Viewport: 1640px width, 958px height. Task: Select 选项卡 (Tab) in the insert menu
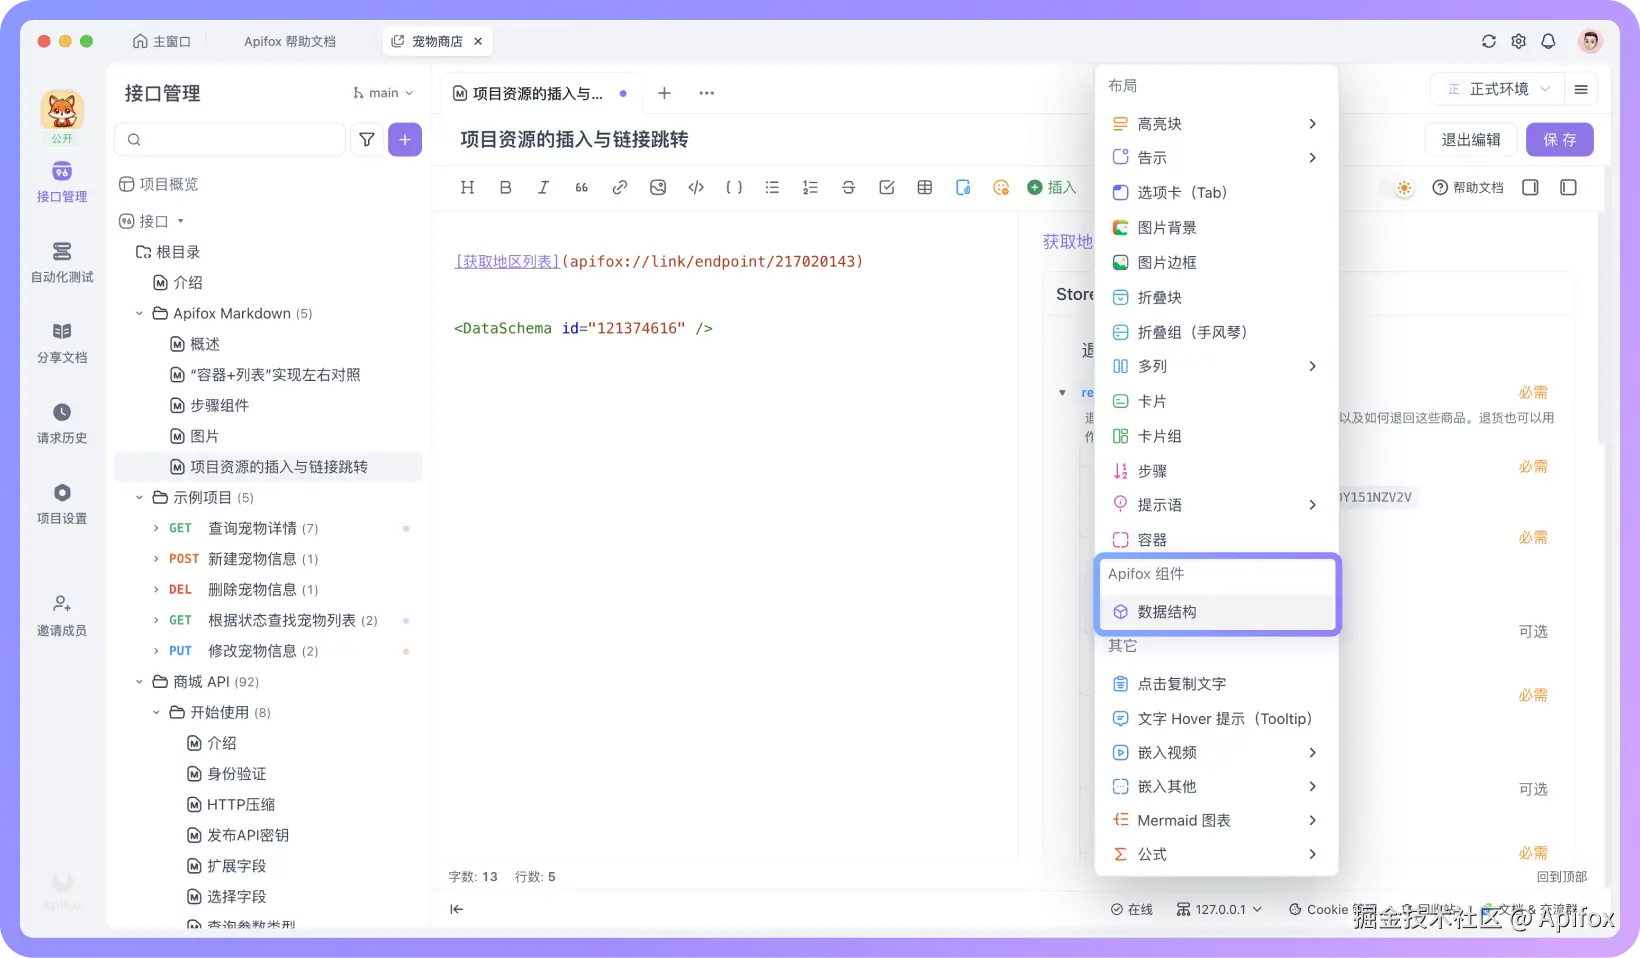[x=1216, y=193]
